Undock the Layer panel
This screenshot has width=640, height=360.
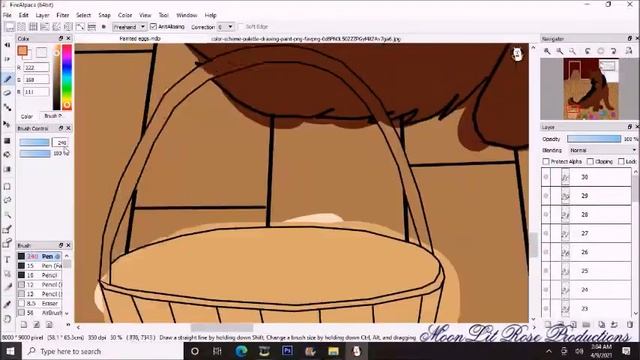click(x=629, y=127)
